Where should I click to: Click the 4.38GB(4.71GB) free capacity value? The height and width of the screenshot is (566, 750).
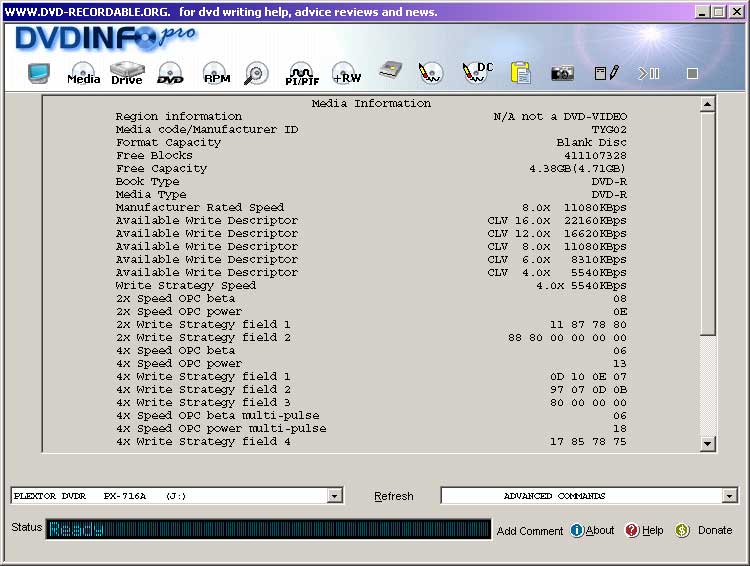click(577, 168)
